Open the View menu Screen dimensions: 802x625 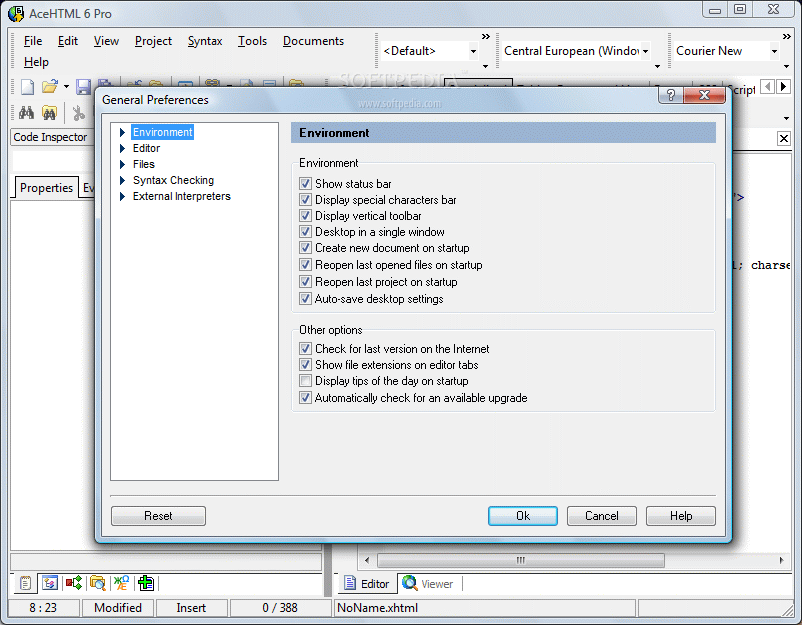point(106,41)
